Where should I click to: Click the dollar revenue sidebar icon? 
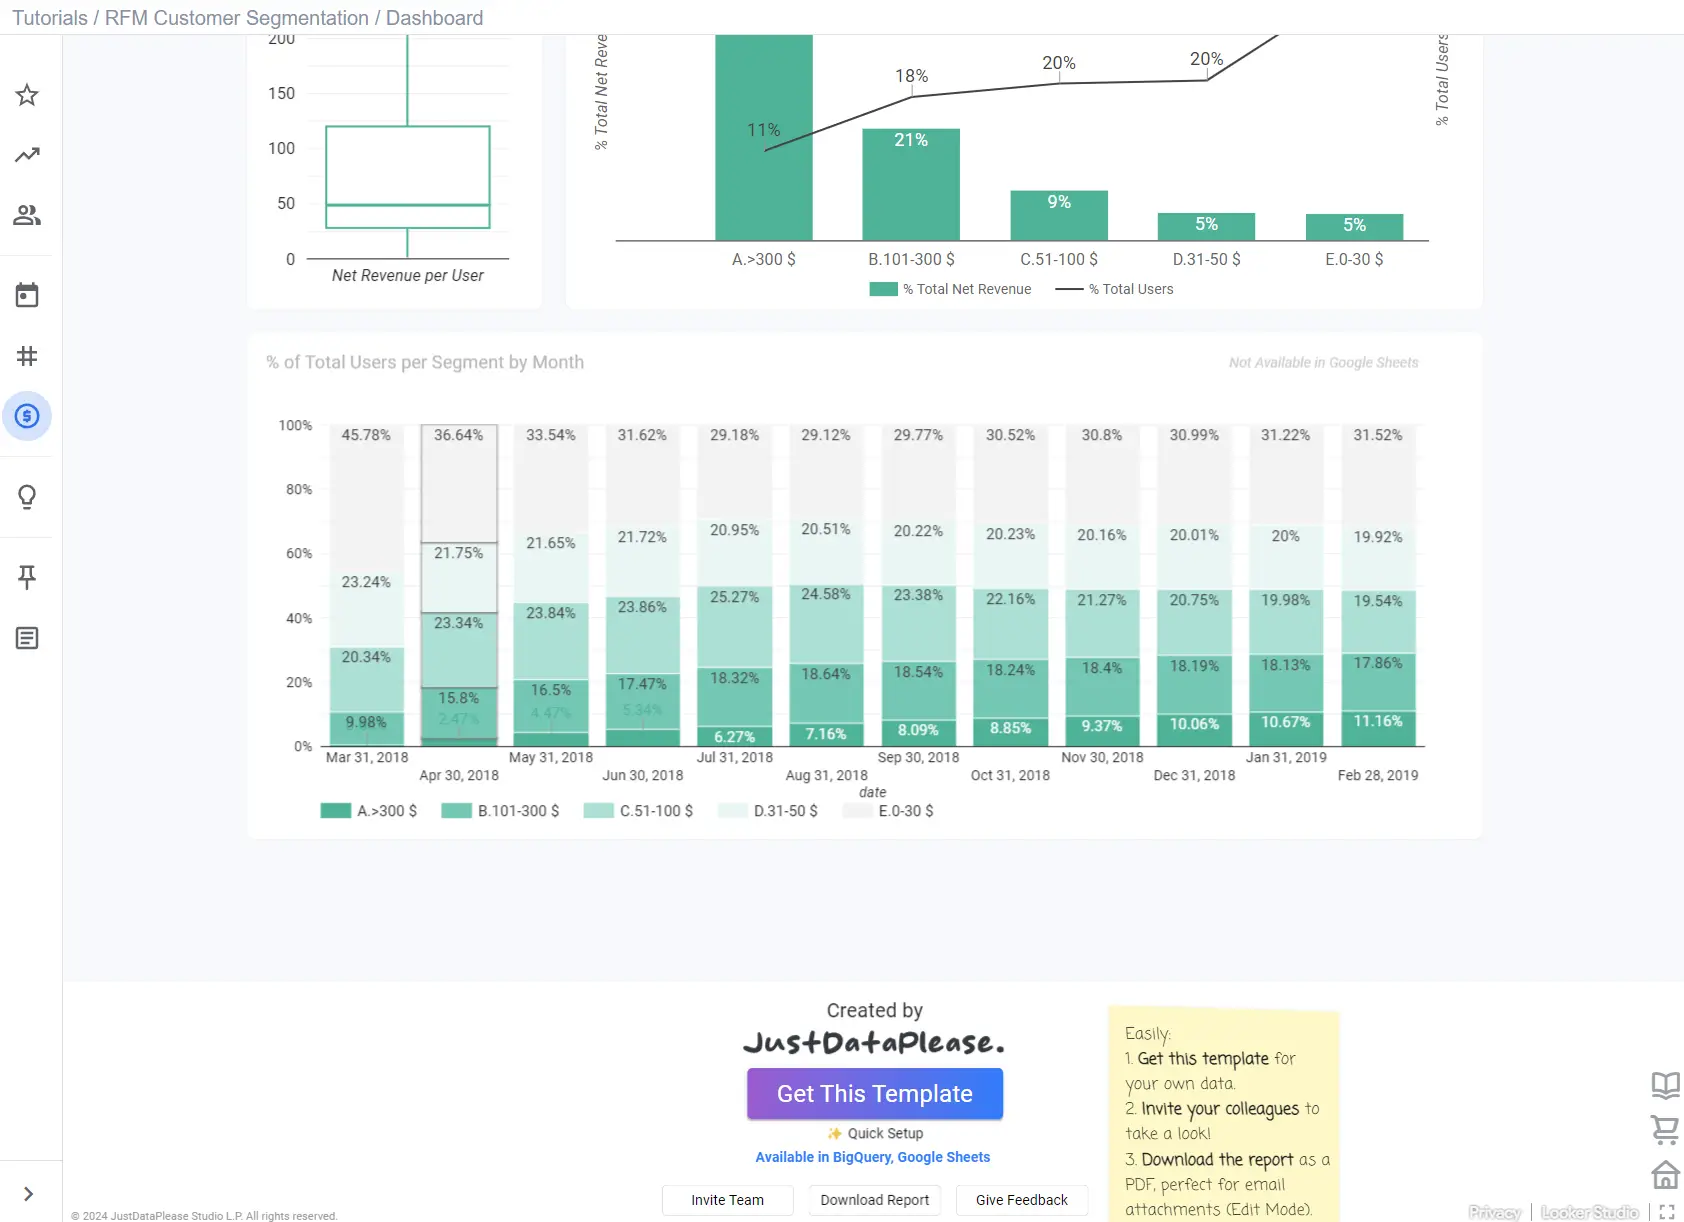click(27, 416)
